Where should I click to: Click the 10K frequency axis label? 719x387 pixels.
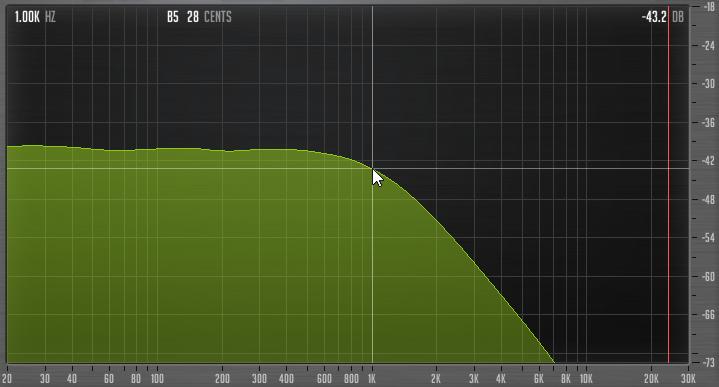pyautogui.click(x=586, y=379)
